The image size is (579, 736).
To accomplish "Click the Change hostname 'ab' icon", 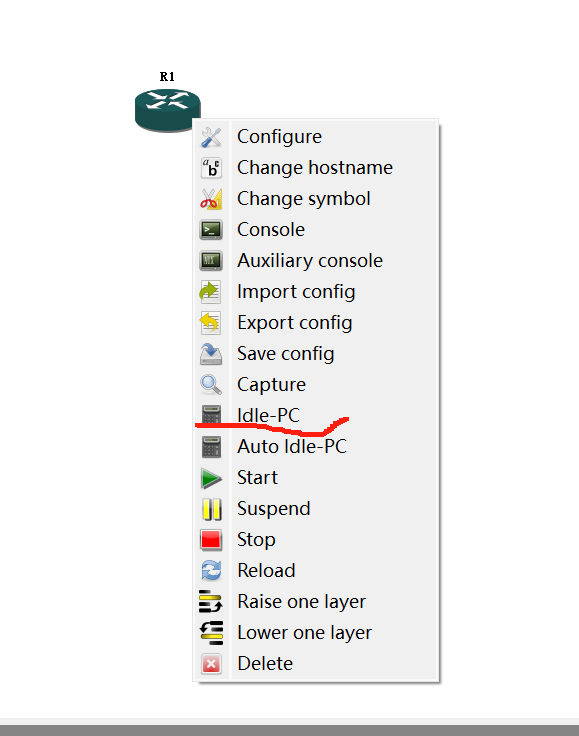I will pyautogui.click(x=211, y=168).
